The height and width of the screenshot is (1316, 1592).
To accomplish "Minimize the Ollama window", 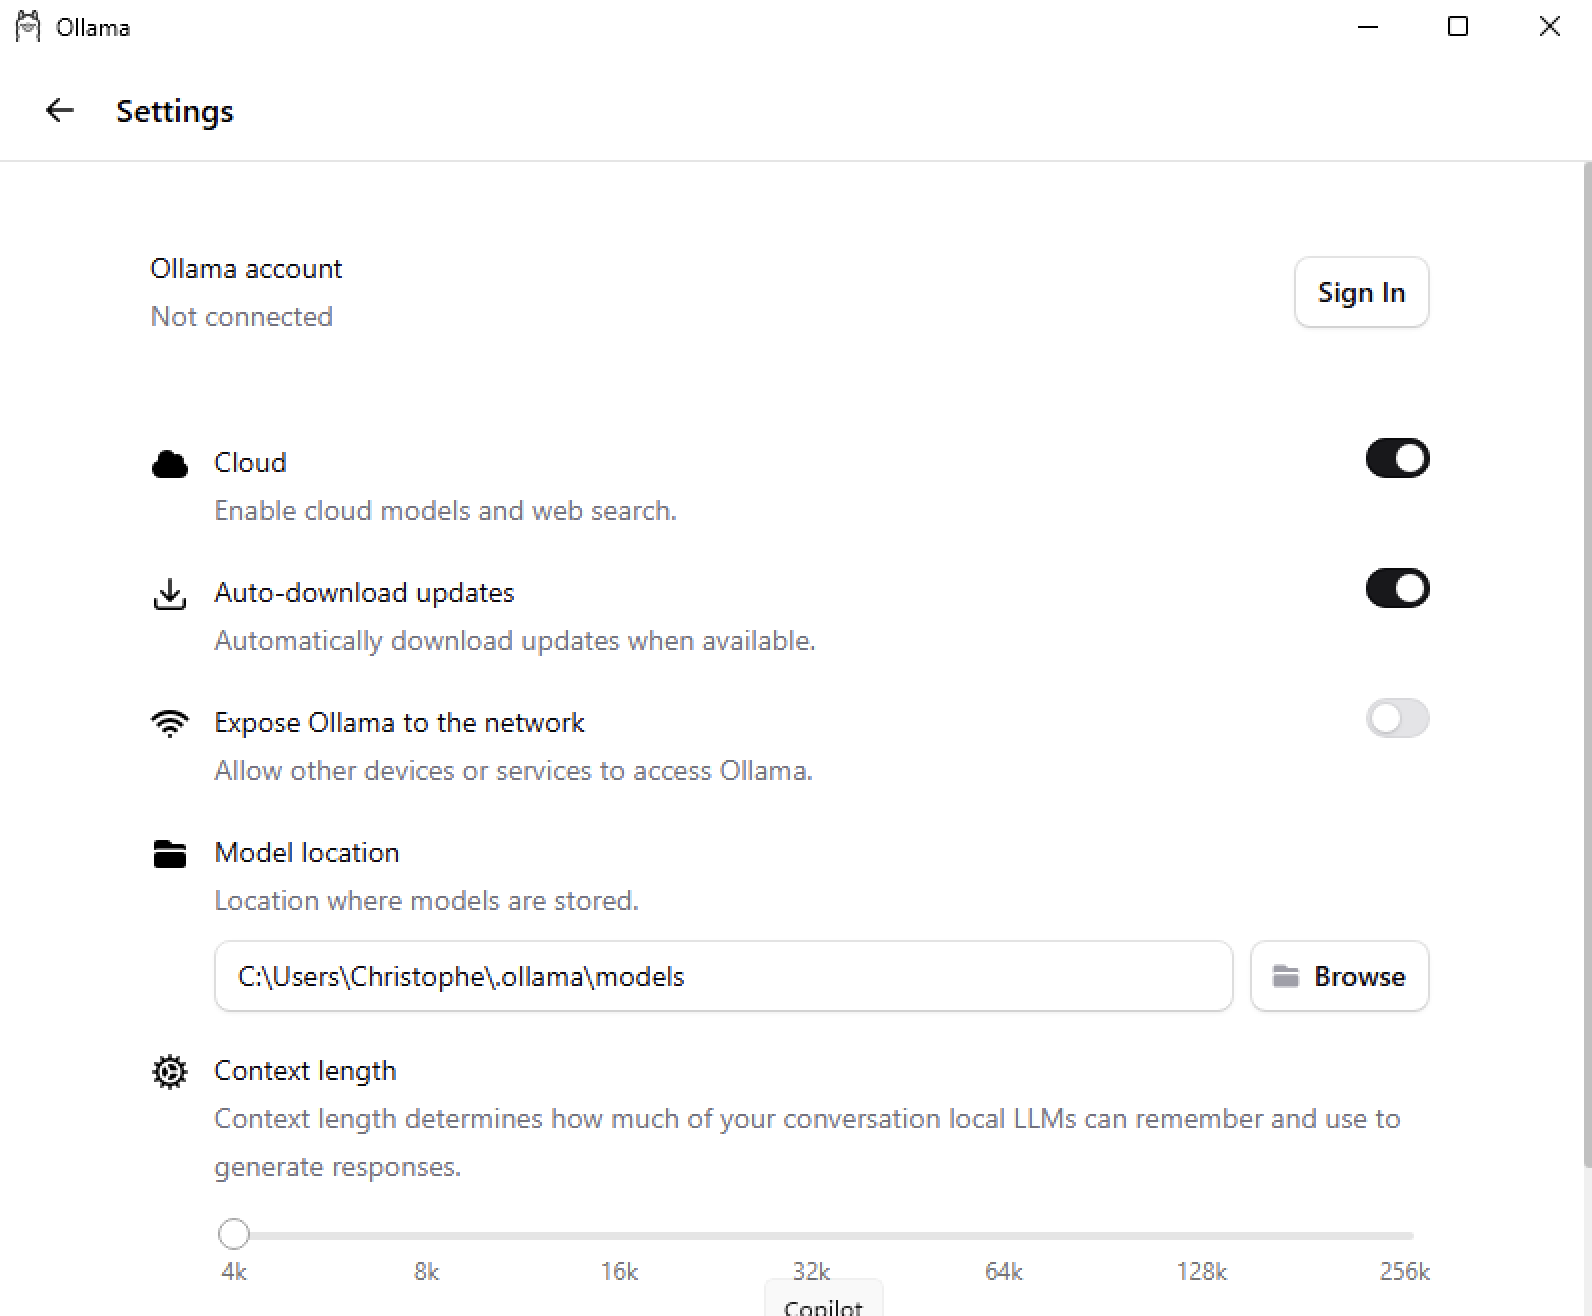I will 1368,27.
